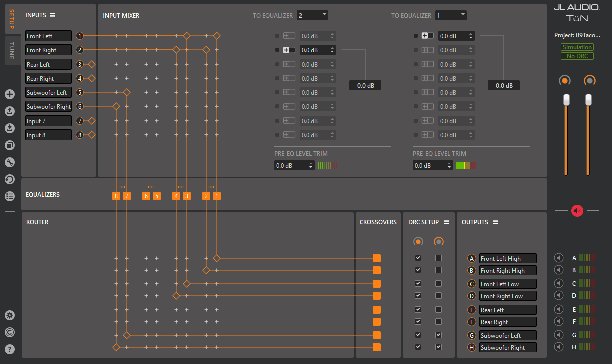The image size is (612, 364).
Task: Uncheck second DRC checkbox for Subwoofer Left
Action: 438,335
